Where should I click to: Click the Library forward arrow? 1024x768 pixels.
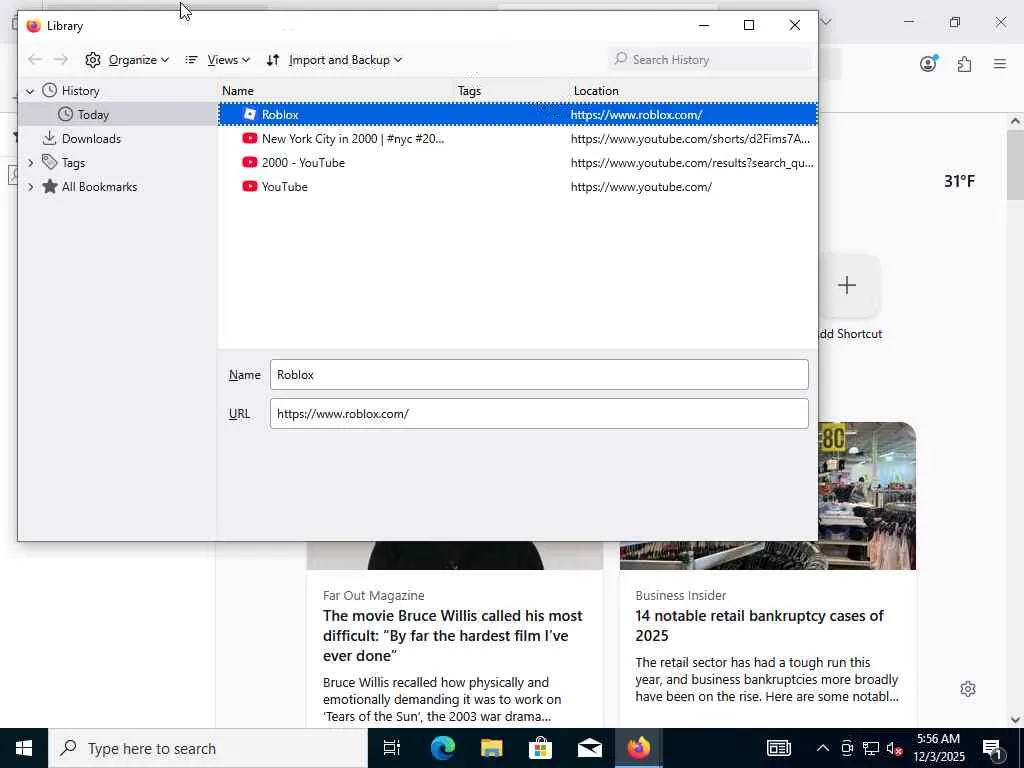click(61, 60)
